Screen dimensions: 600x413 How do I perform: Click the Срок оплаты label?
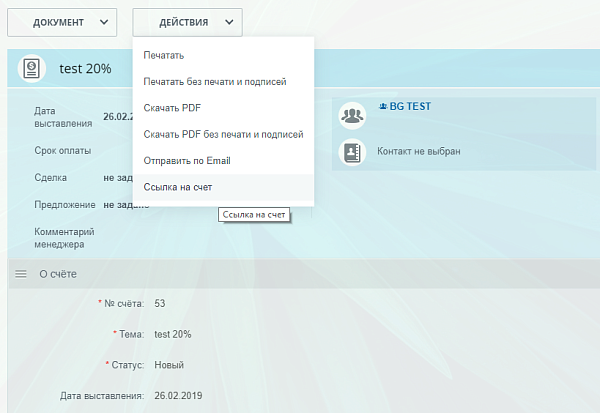coord(63,150)
